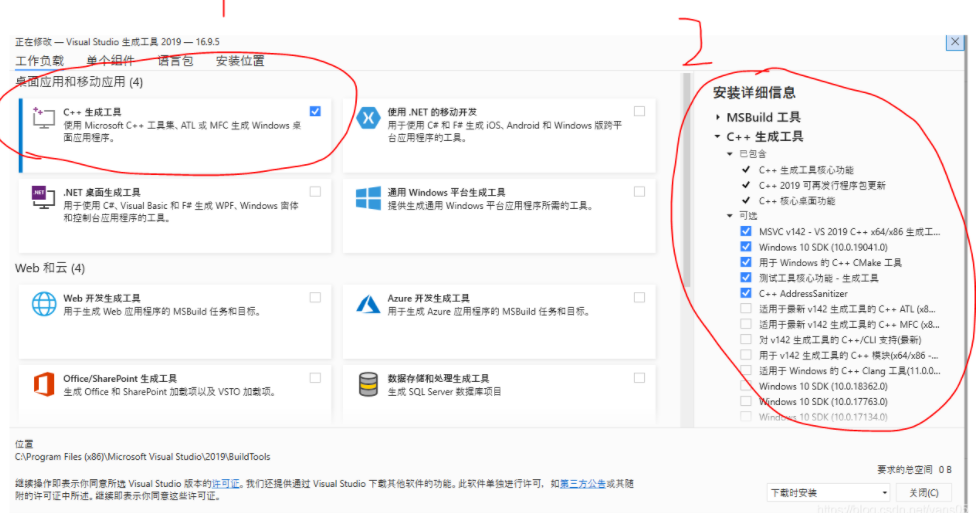Image resolution: width=976 pixels, height=513 pixels.
Task: Click the Office/SharePoint 生成工具 icon
Action: [44, 384]
